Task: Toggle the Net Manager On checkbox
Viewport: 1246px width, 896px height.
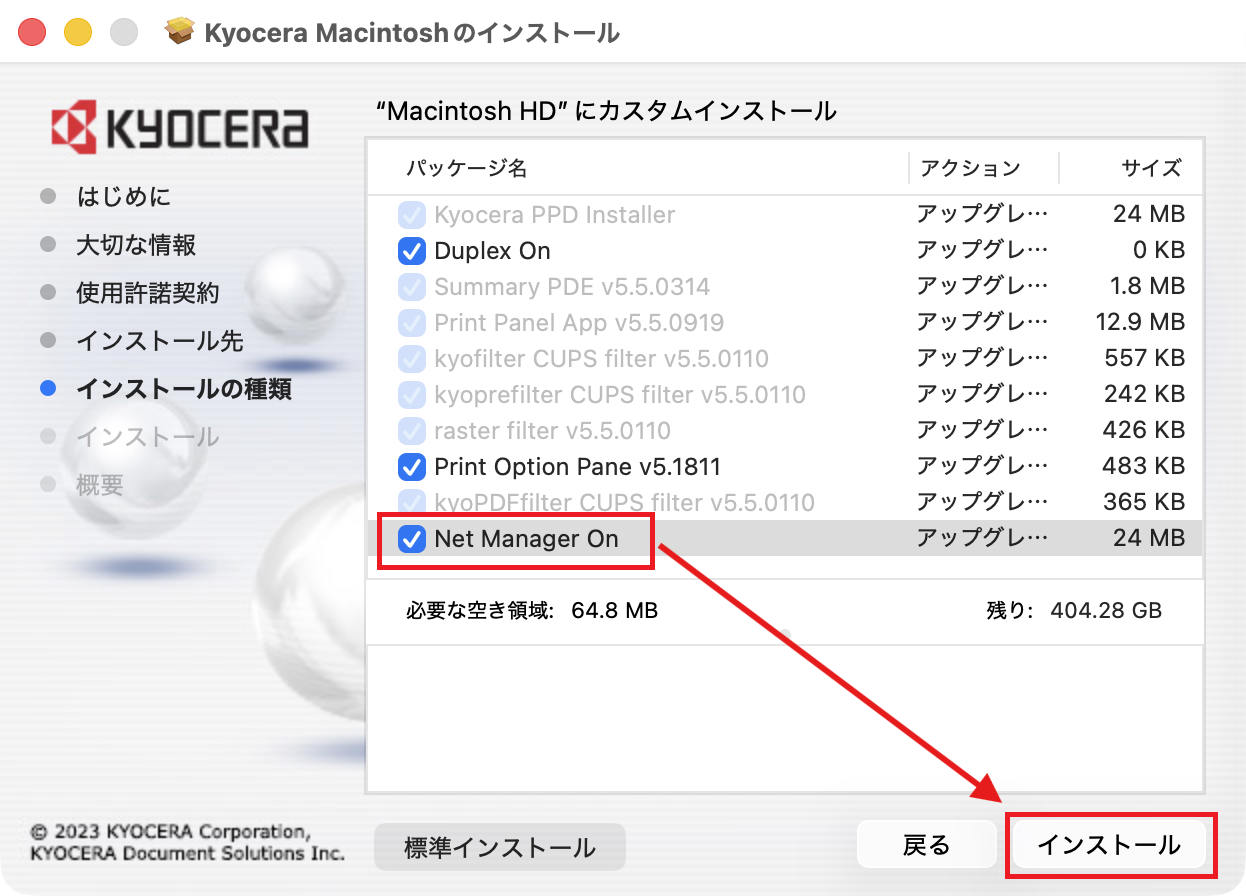Action: pos(411,539)
